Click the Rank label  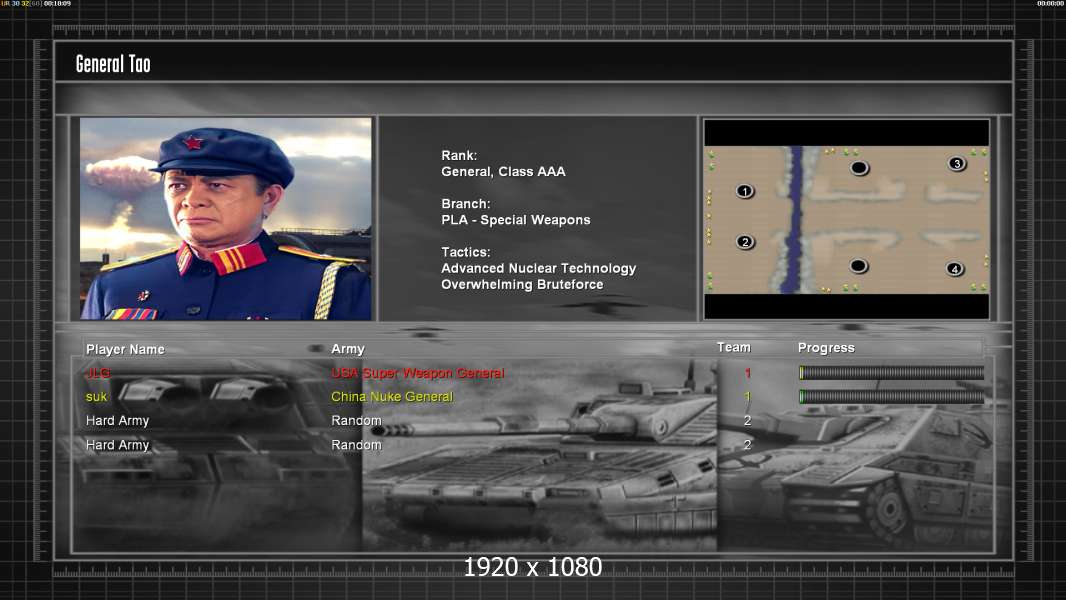coord(460,156)
